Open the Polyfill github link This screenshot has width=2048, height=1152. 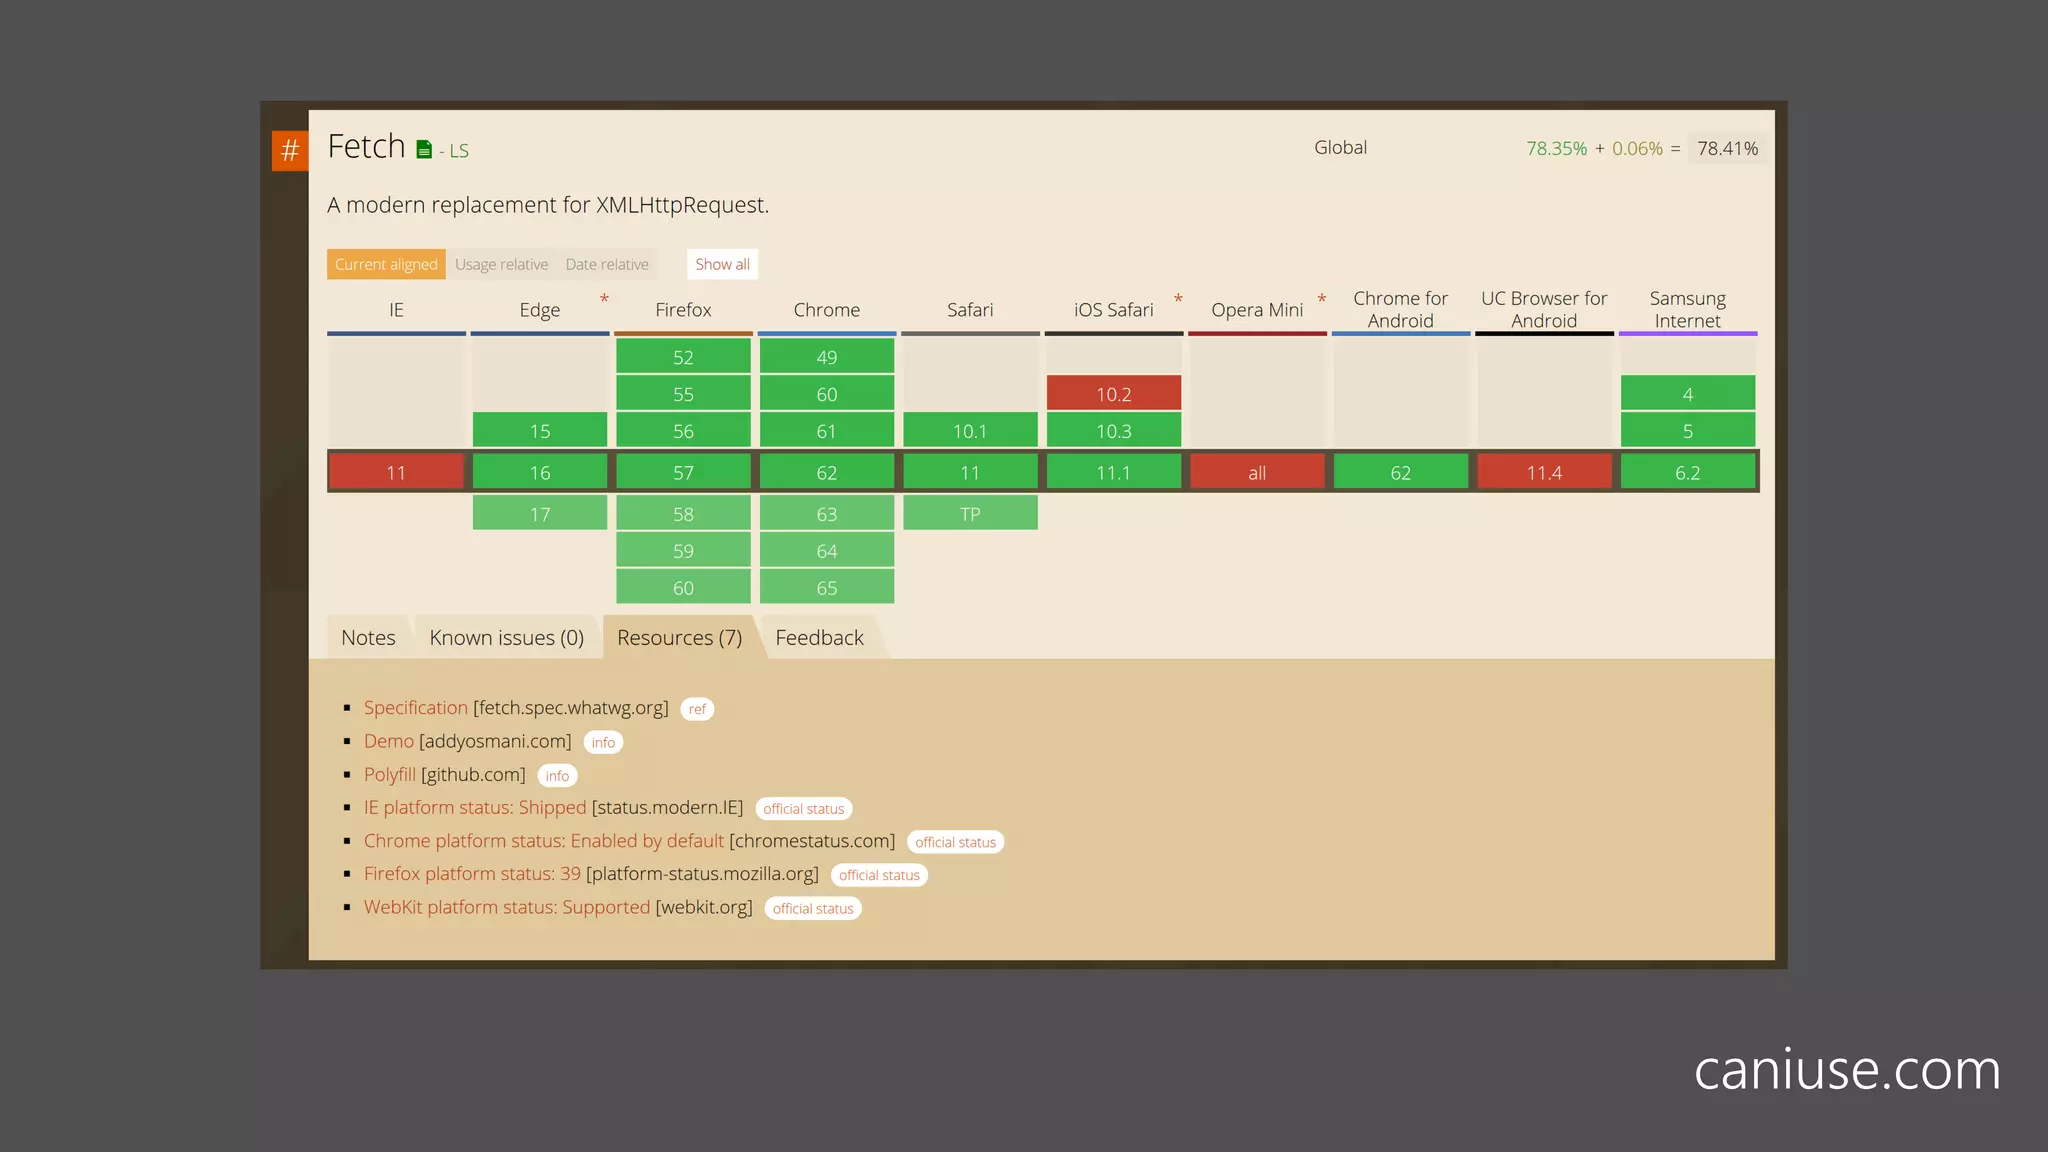[x=389, y=775]
